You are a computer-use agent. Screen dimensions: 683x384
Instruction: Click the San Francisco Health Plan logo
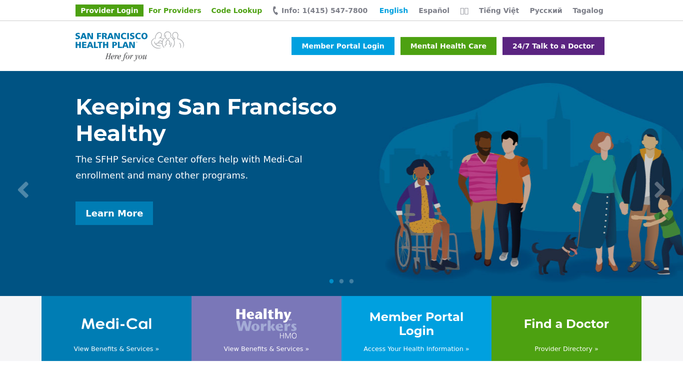129,45
